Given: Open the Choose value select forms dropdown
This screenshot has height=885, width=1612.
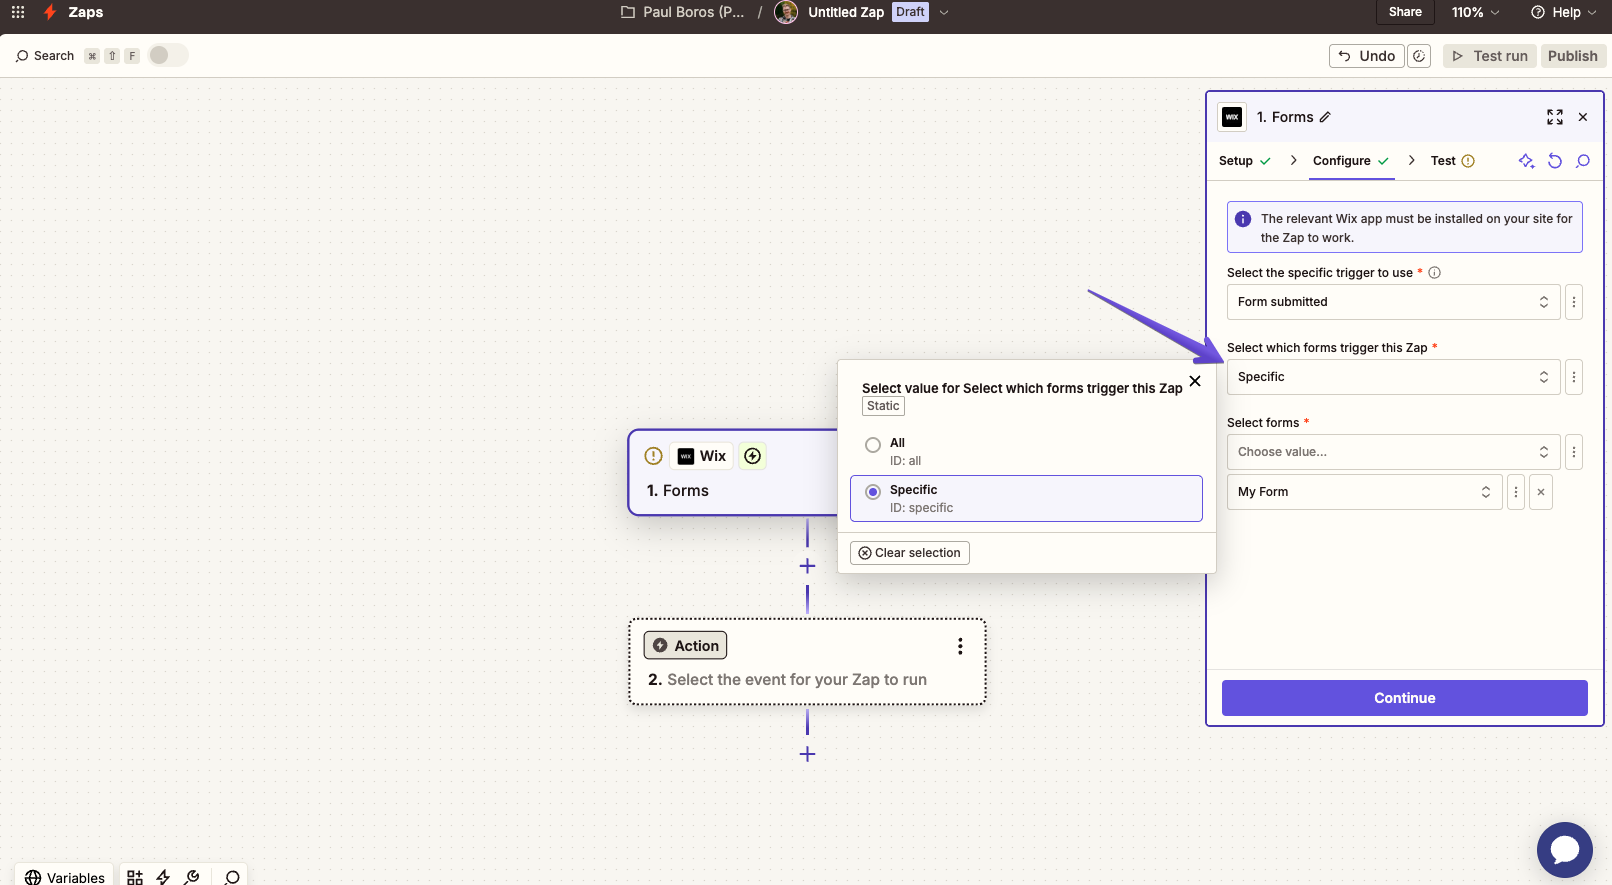Looking at the screenshot, I should point(1393,452).
